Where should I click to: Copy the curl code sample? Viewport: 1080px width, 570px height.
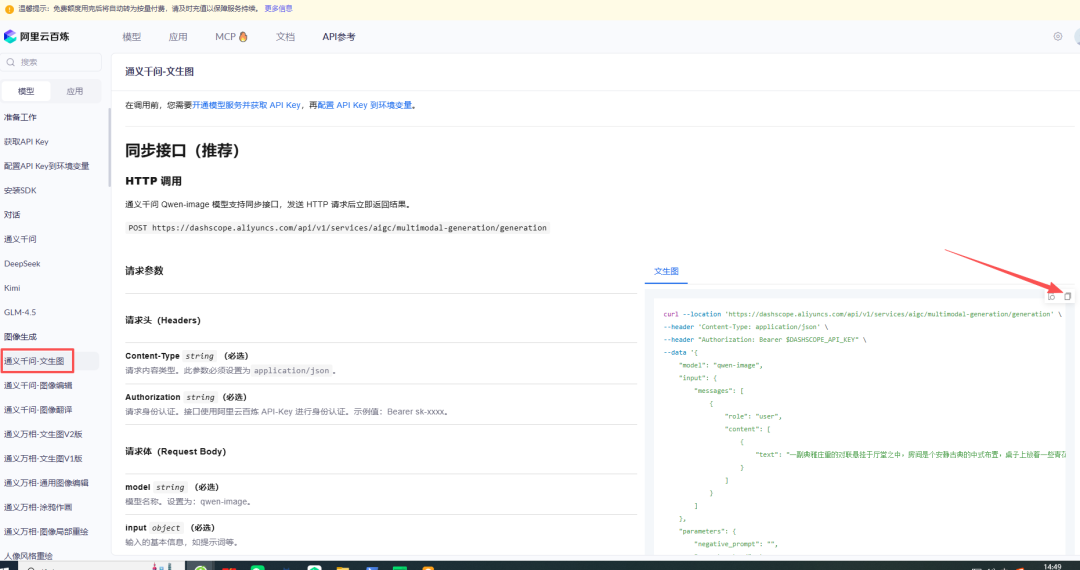pos(1067,297)
